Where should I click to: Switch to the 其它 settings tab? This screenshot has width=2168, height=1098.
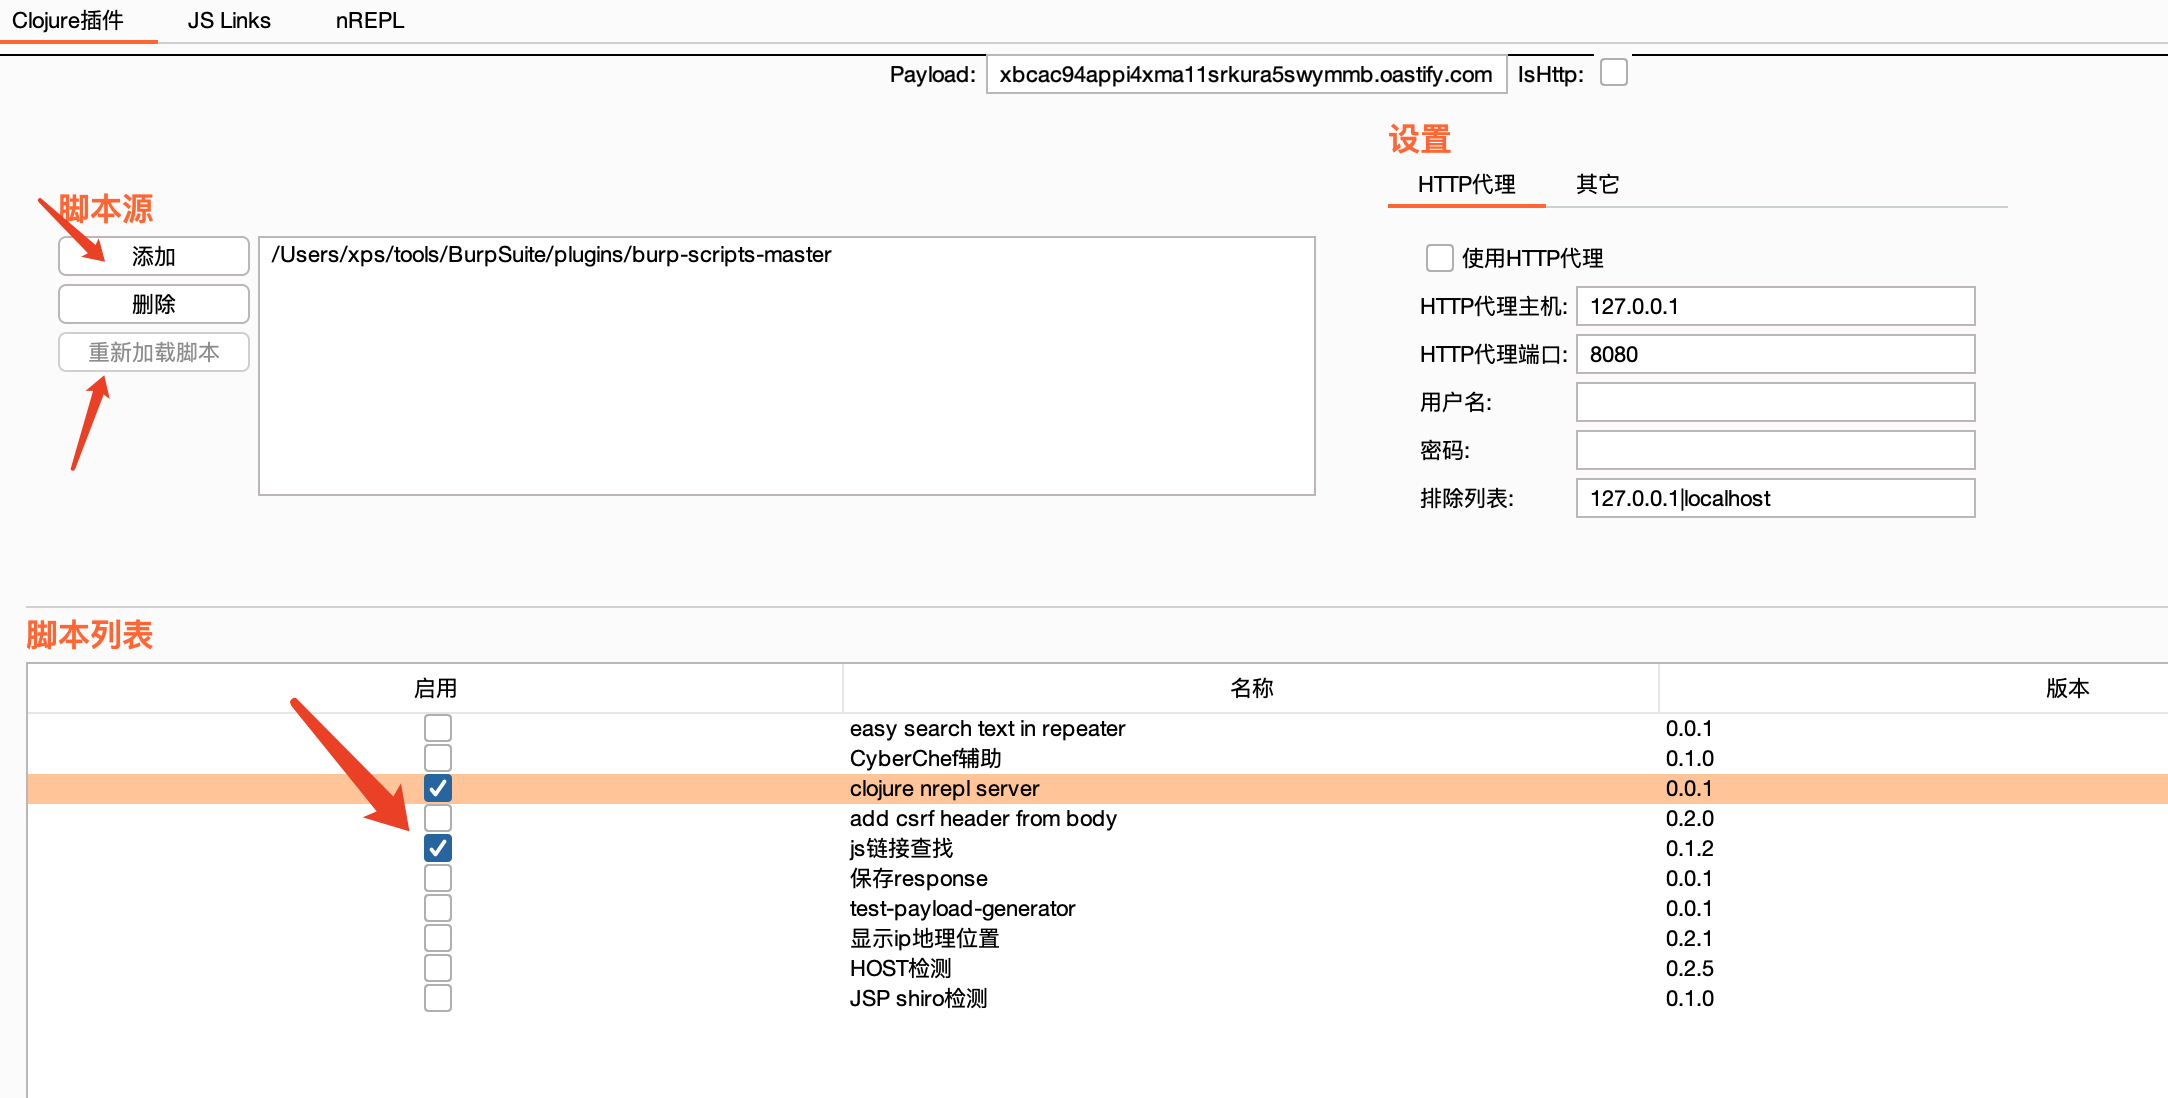coord(1597,185)
